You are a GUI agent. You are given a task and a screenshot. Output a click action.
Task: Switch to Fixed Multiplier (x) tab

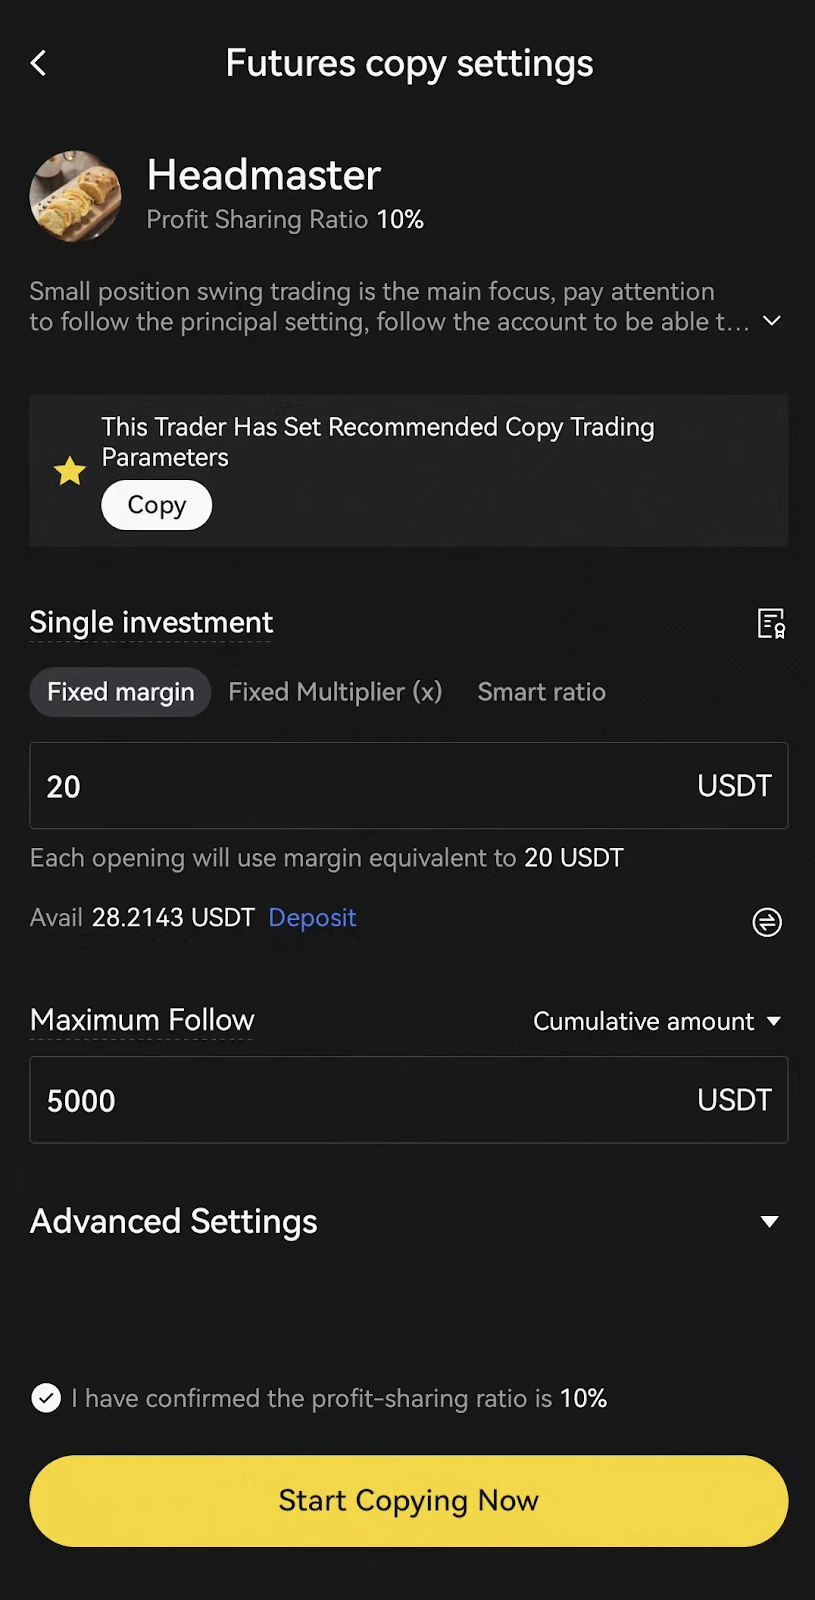[x=335, y=692]
